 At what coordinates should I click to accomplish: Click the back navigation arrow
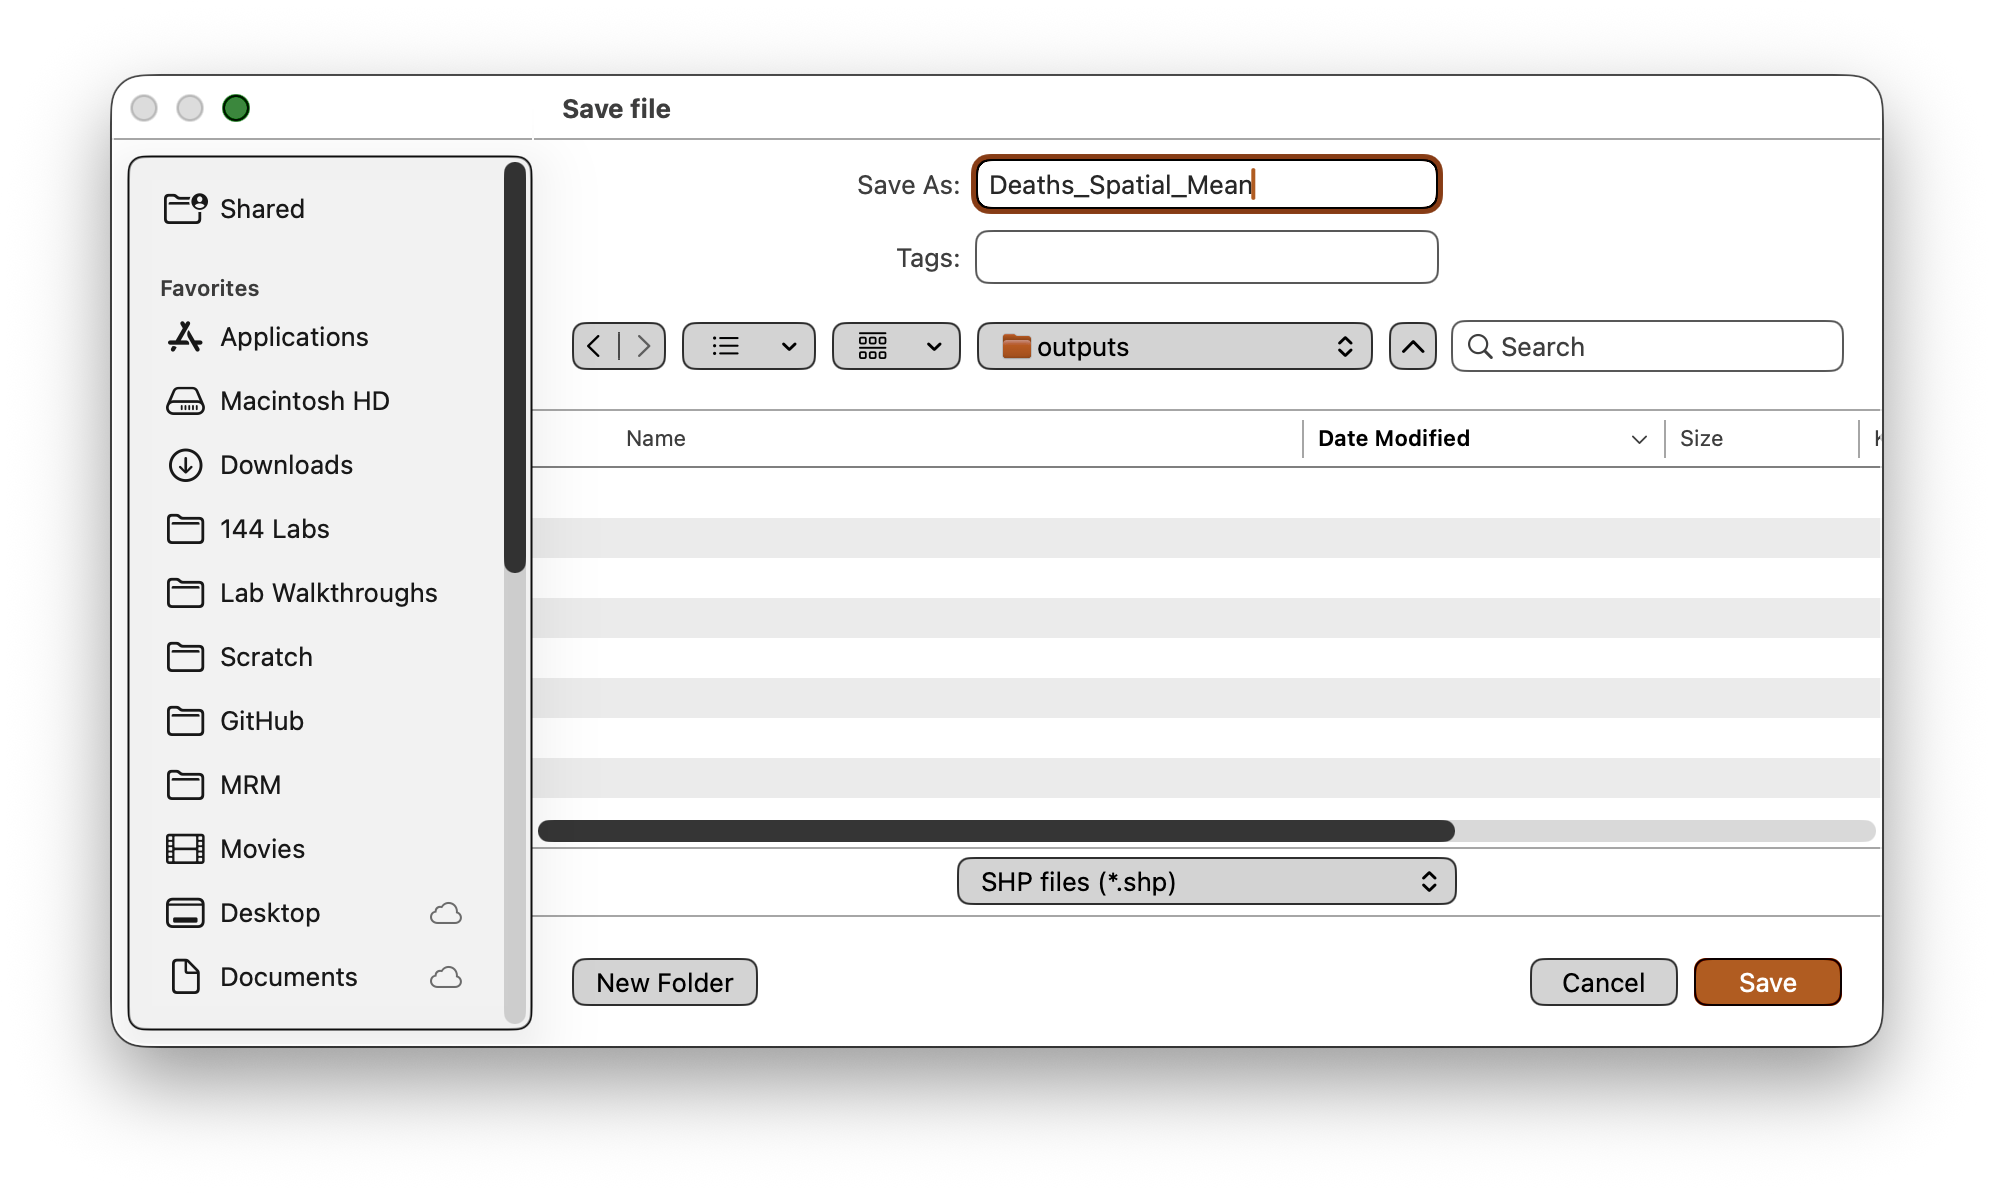595,346
